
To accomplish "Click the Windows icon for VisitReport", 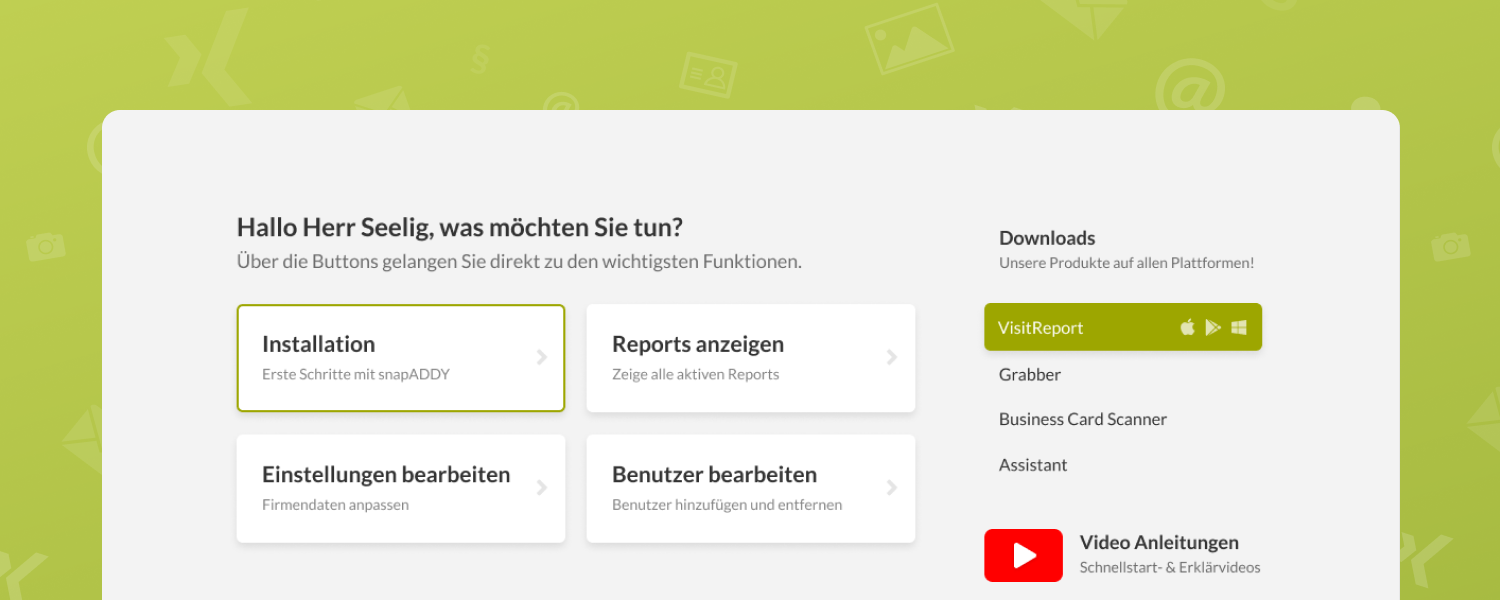I will (1239, 327).
